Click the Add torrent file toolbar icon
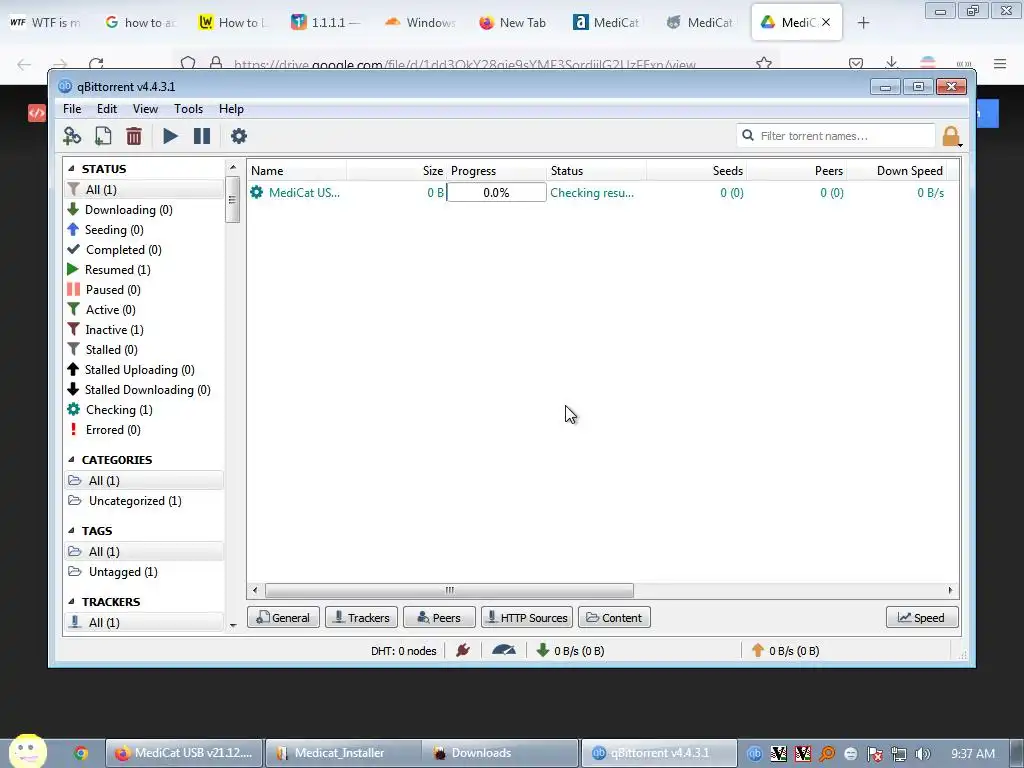Image resolution: width=1024 pixels, height=768 pixels. (x=103, y=136)
